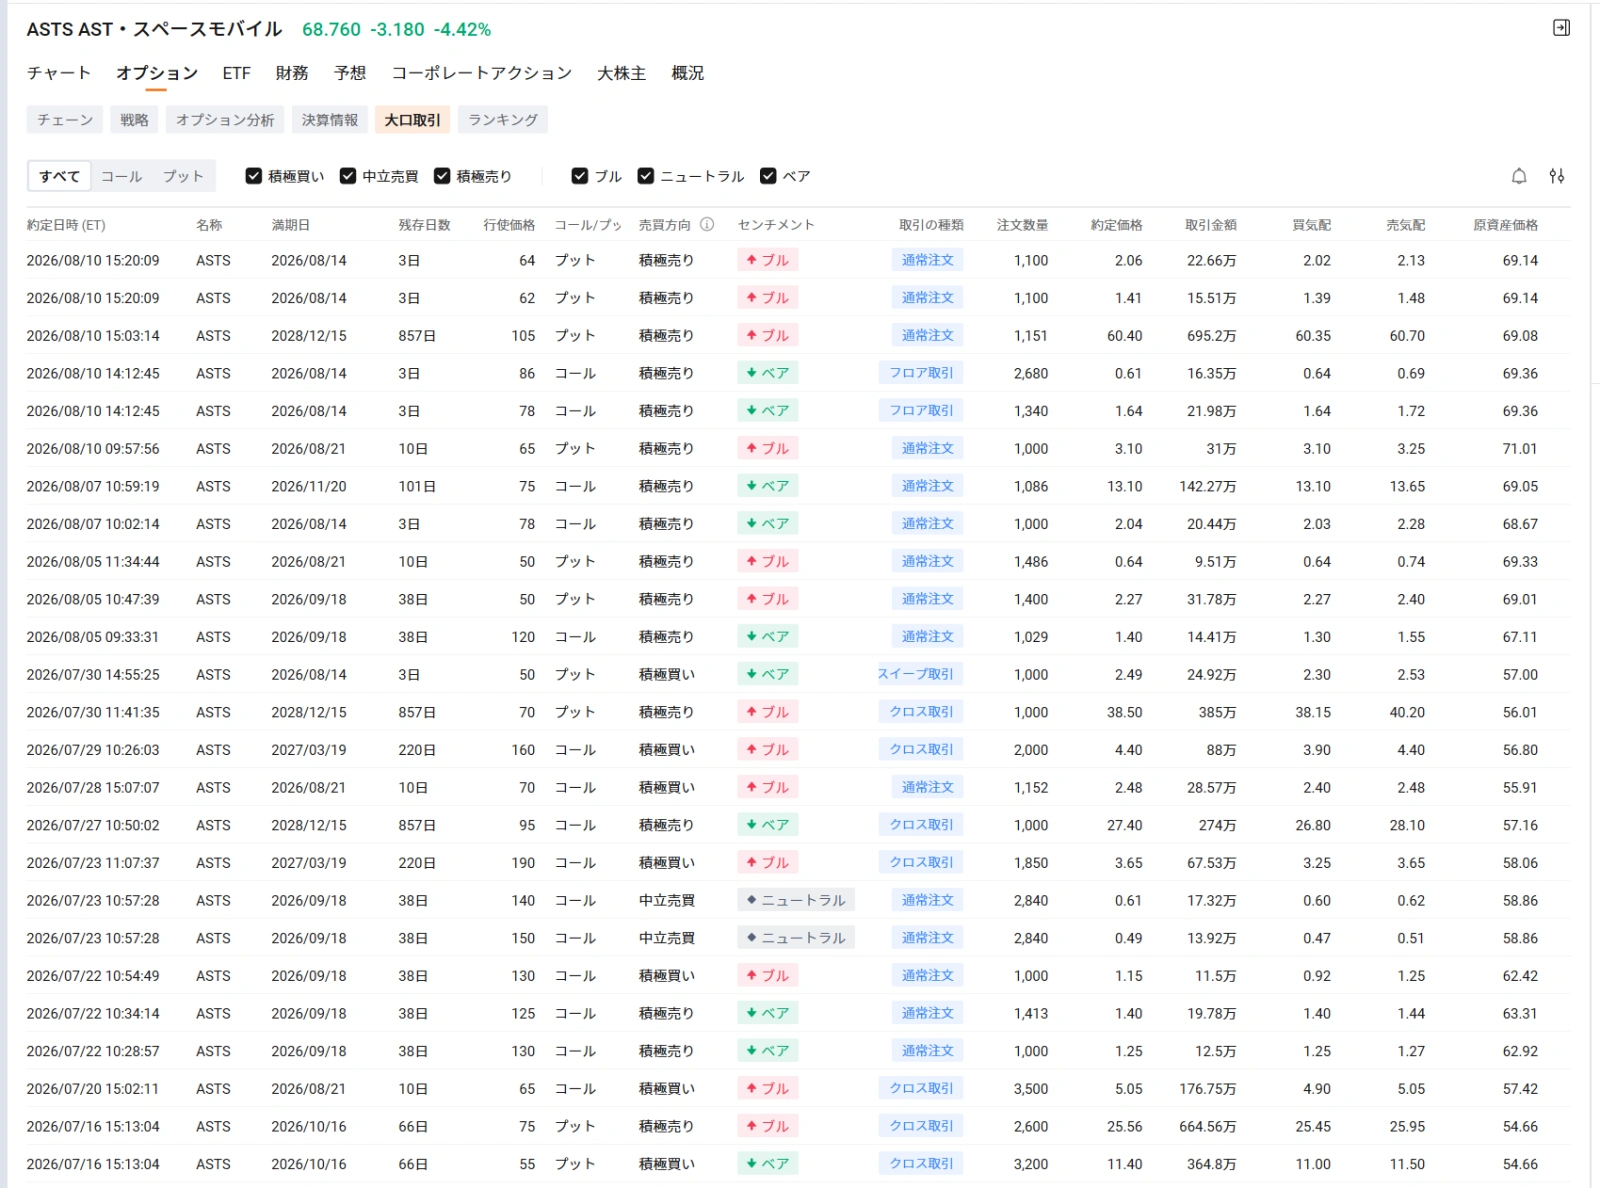Open the 財務 tab
The width and height of the screenshot is (1600, 1188).
(292, 73)
